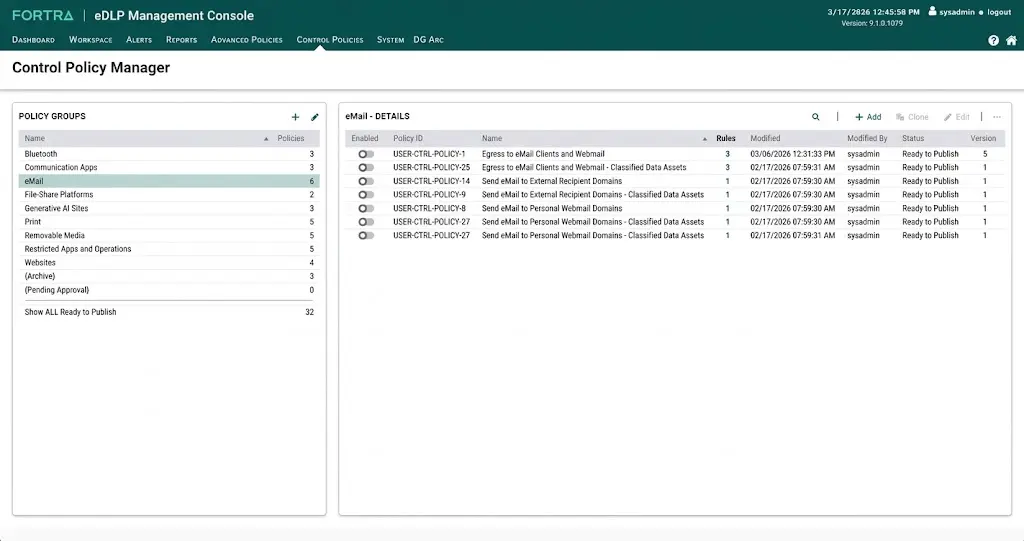Open the Workspace menu

(x=91, y=40)
